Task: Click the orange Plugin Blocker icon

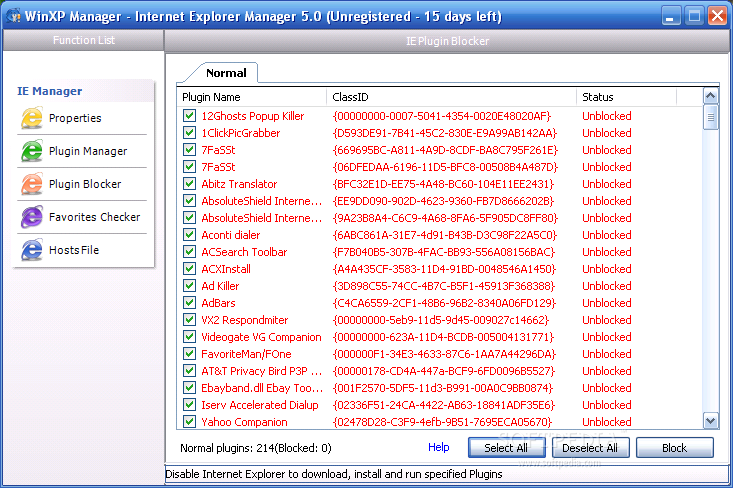Action: (x=32, y=184)
